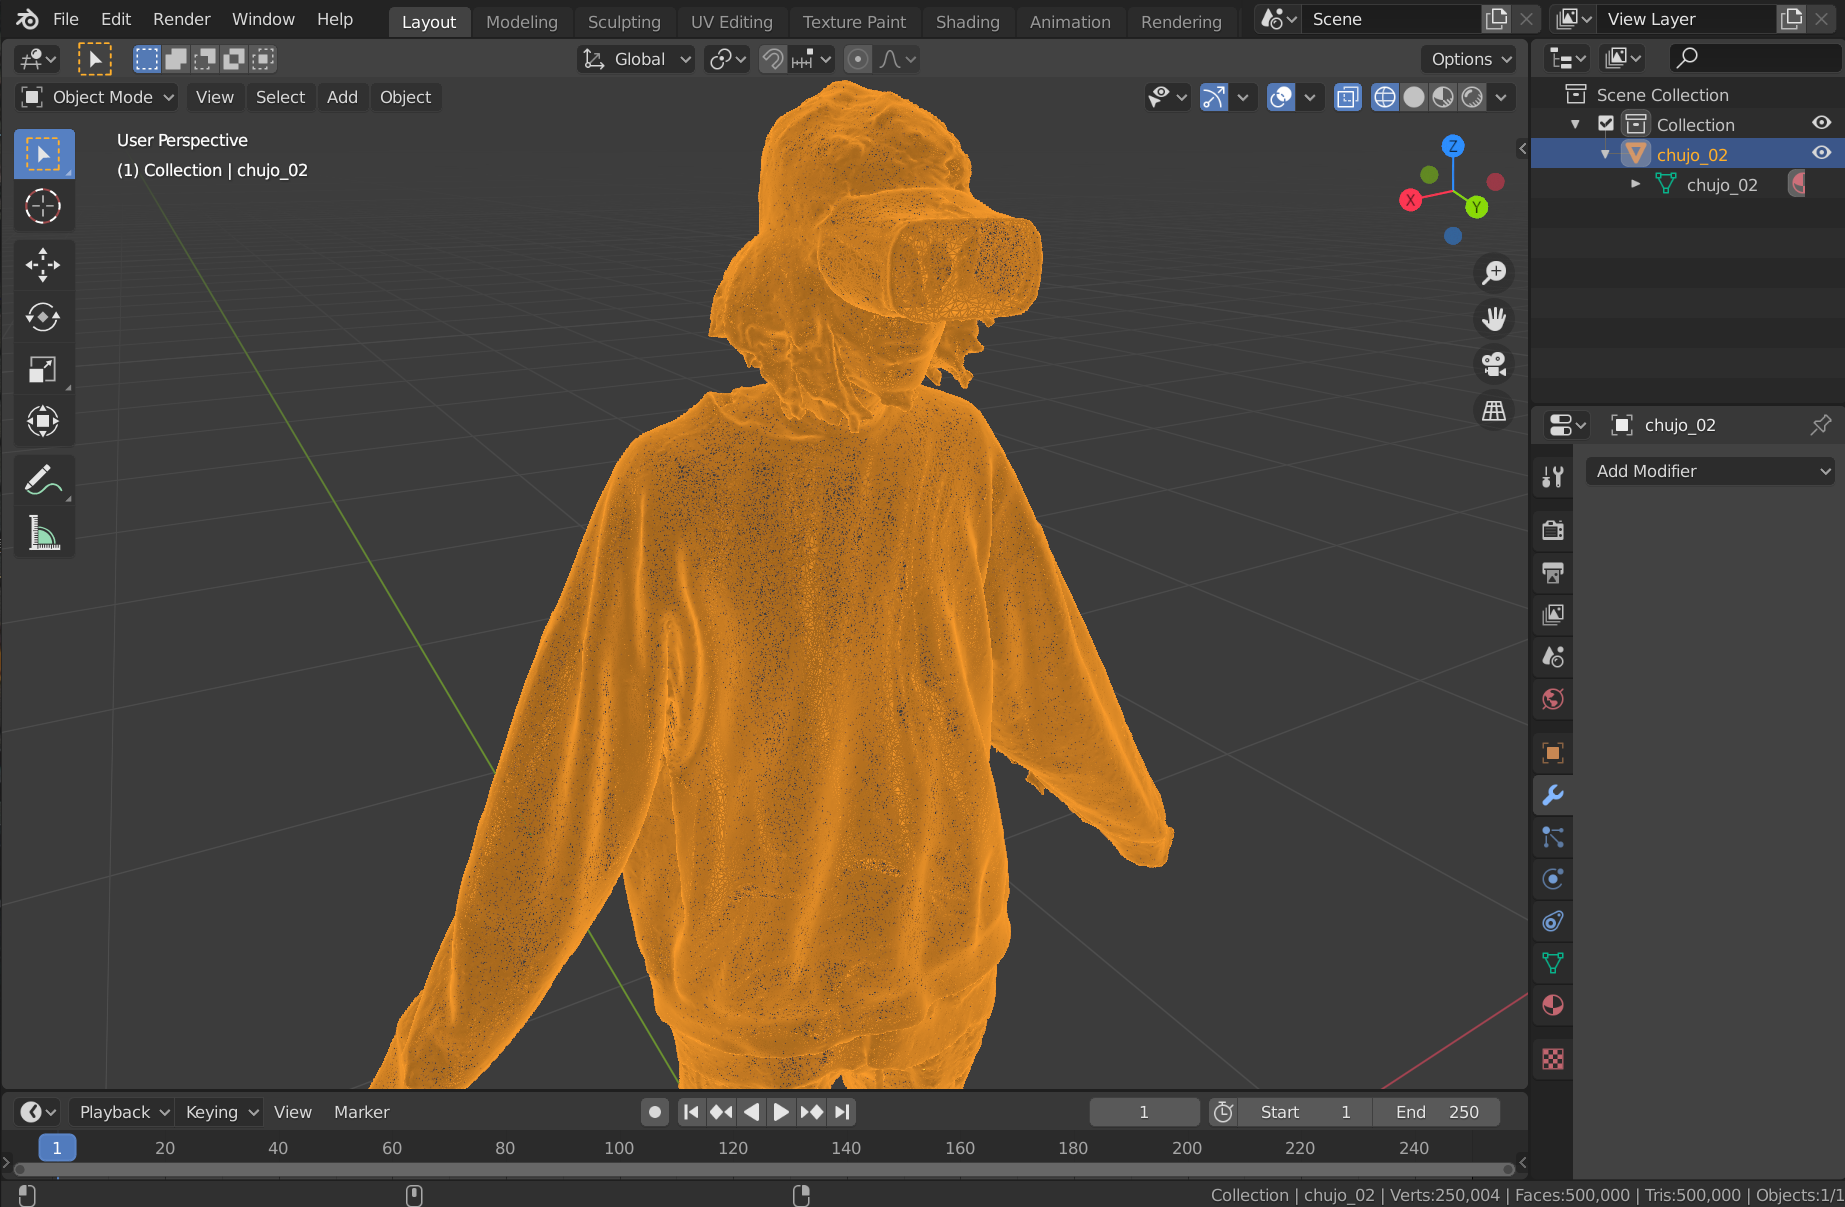Activate the Rotate tool

tap(43, 317)
